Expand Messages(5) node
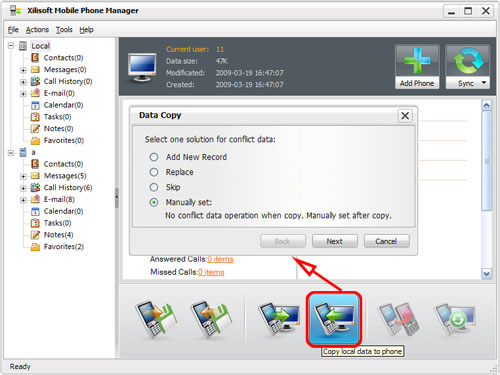500x375 pixels. [x=23, y=176]
